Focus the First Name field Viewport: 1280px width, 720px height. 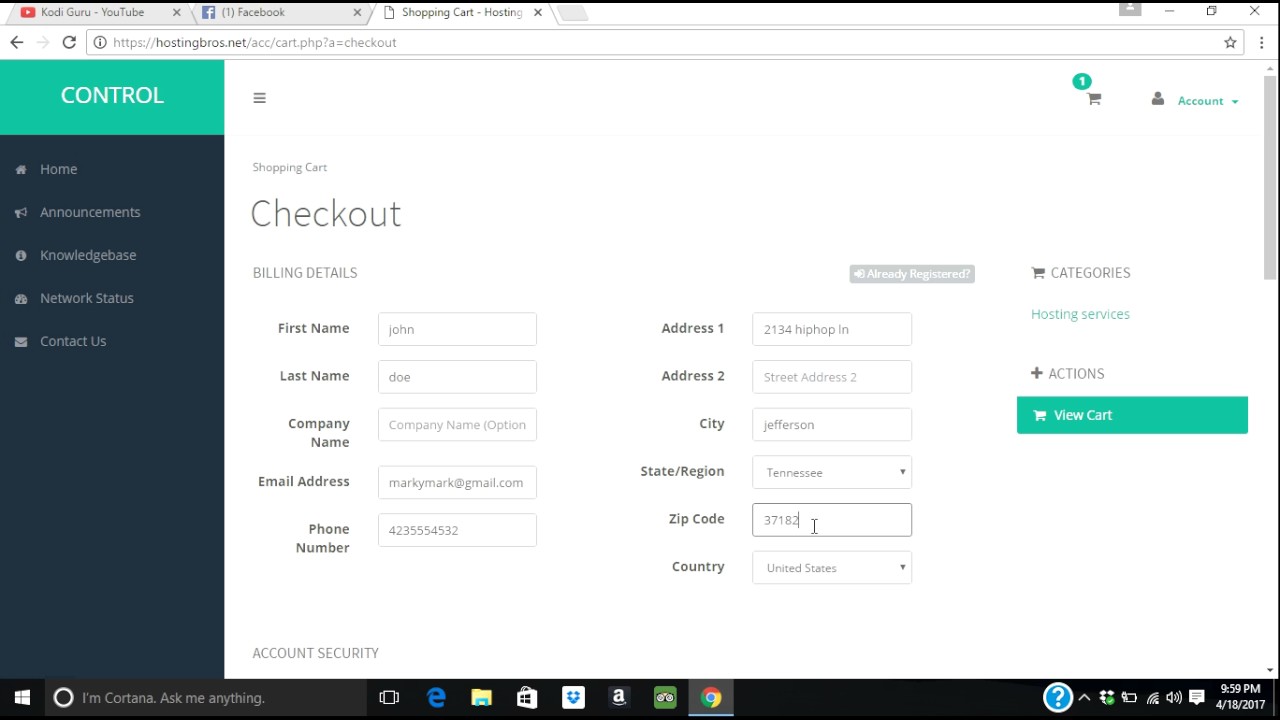coord(457,329)
